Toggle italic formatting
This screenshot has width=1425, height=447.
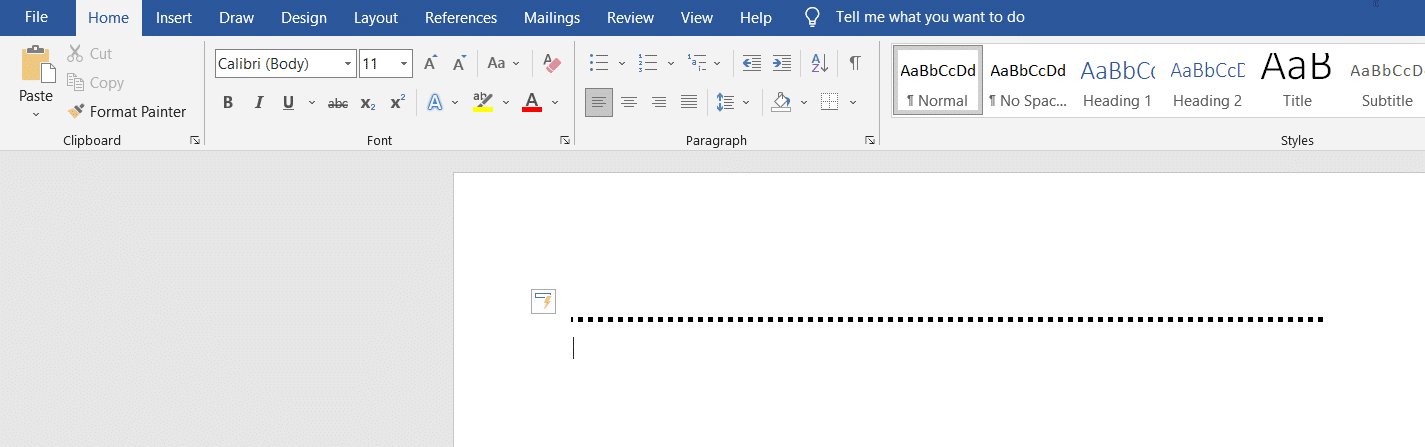coord(258,102)
